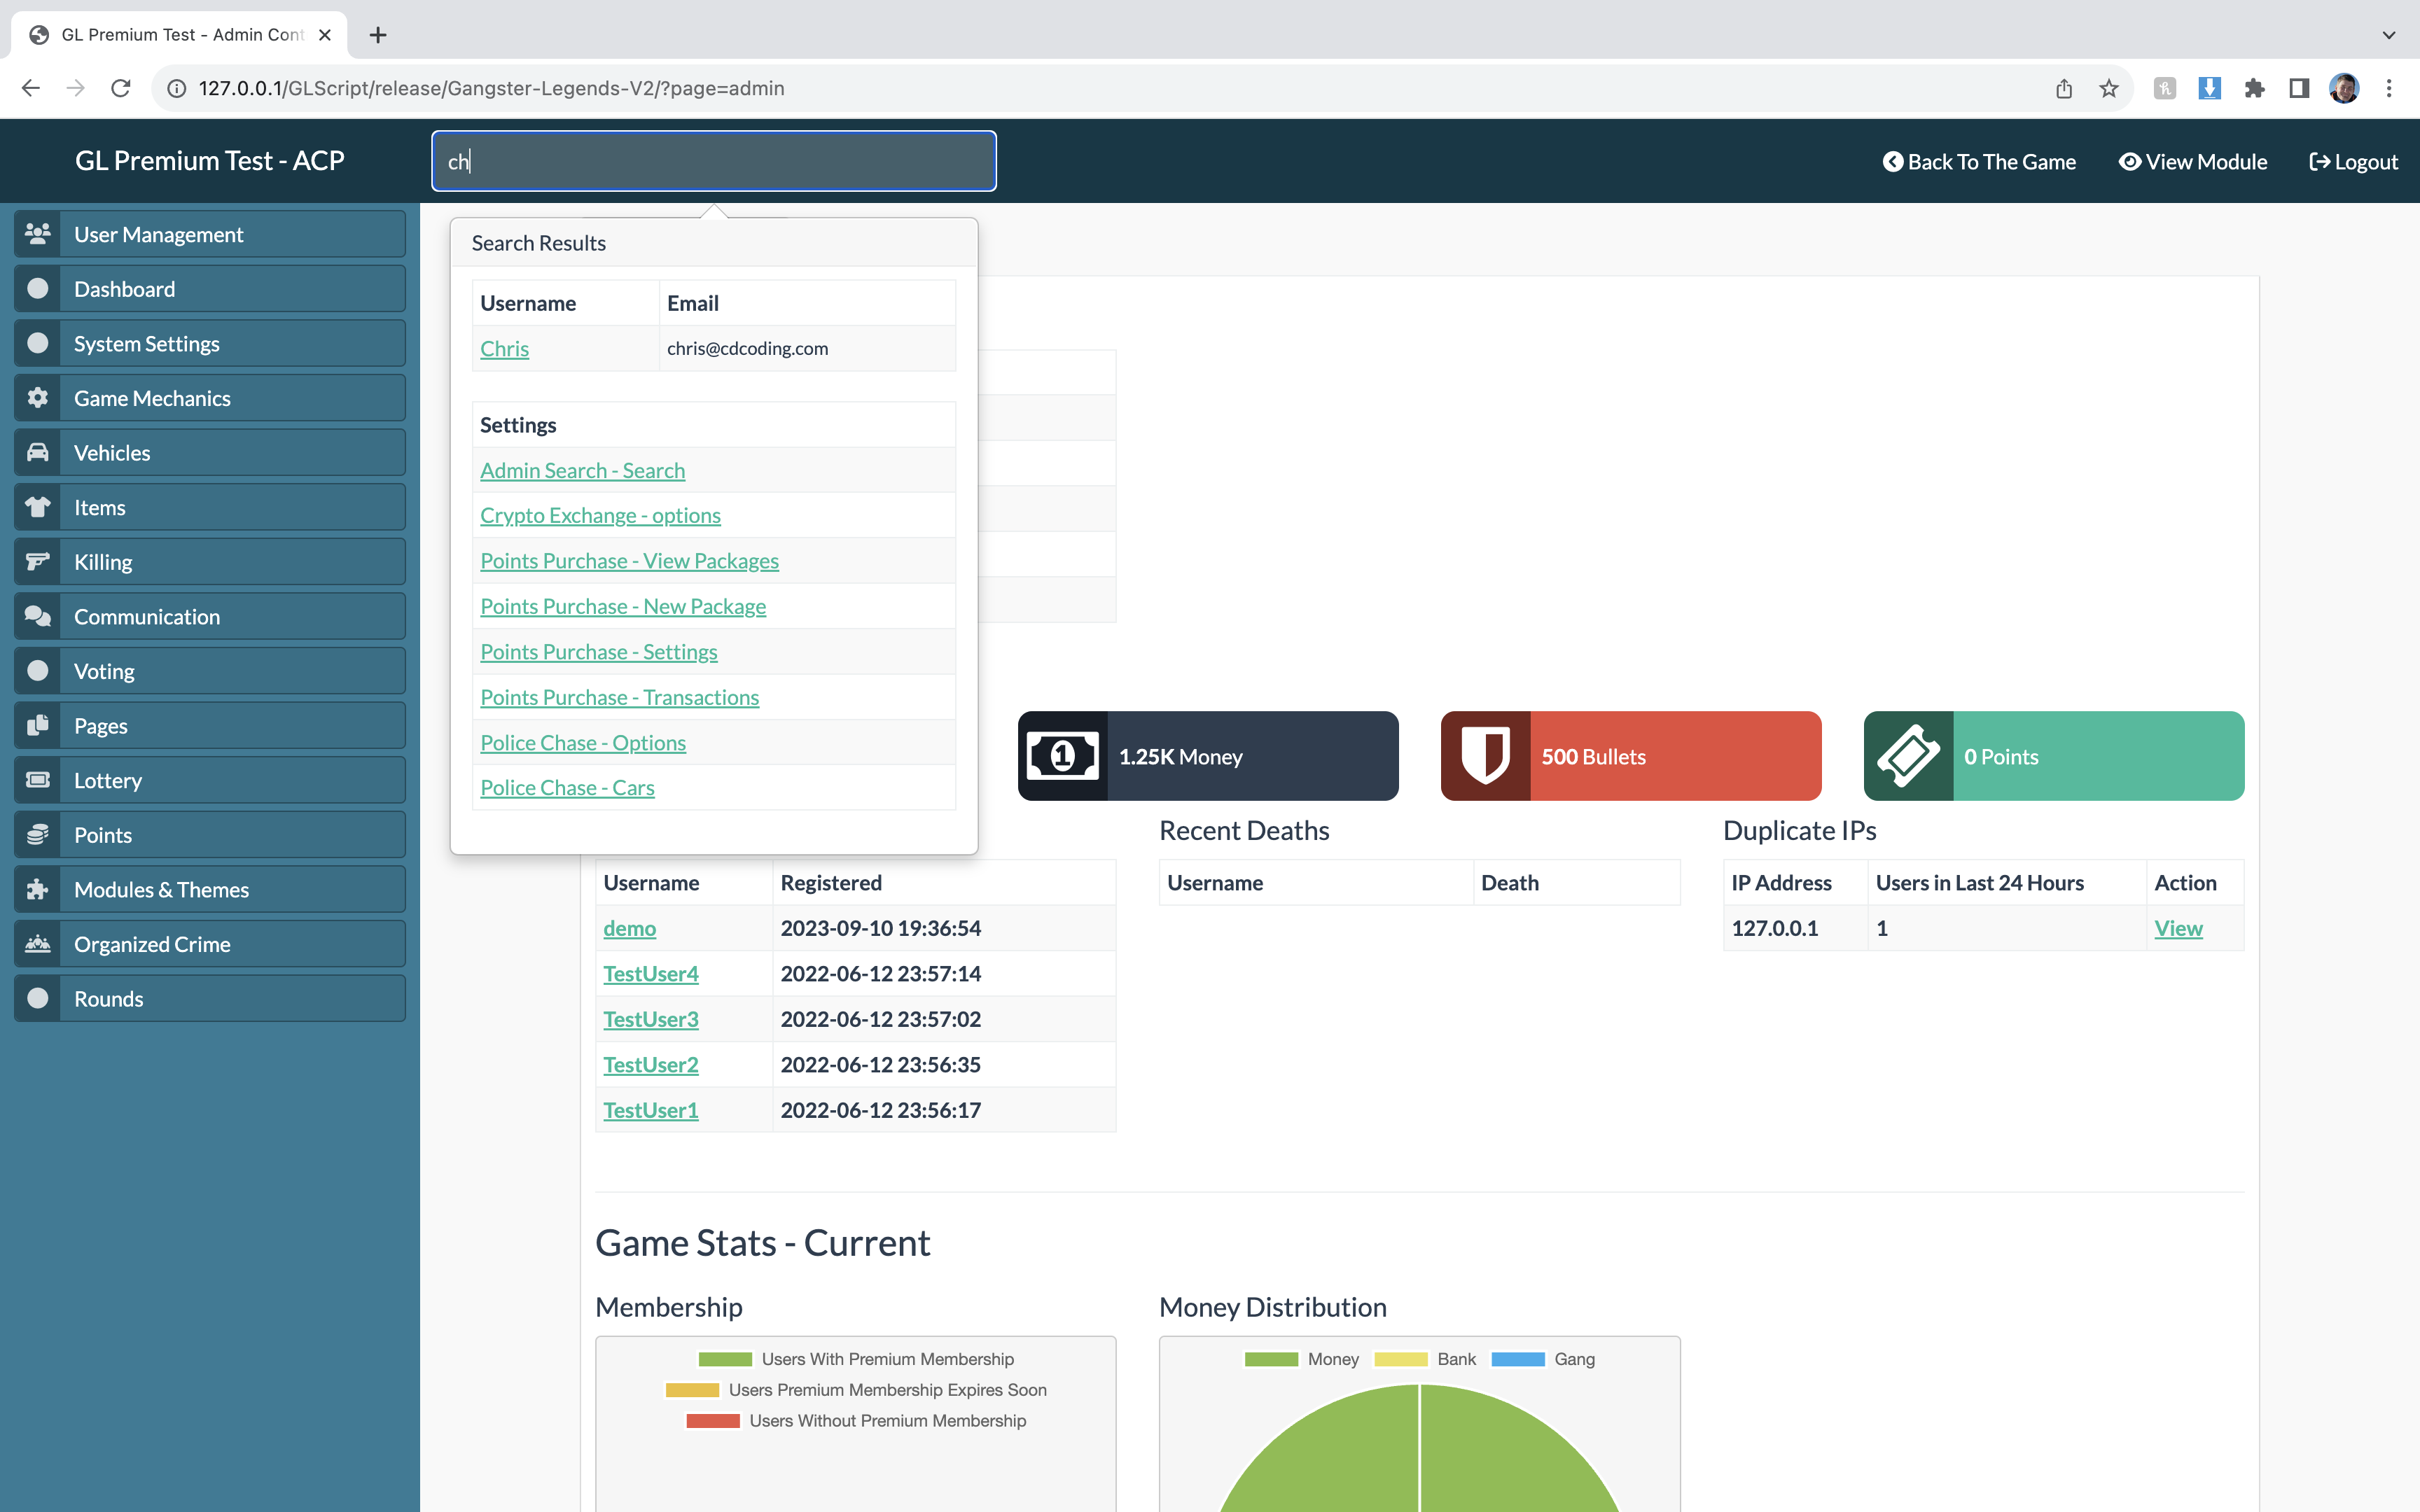Click the admin search input field
Image resolution: width=2420 pixels, height=1512 pixels.
(x=714, y=161)
